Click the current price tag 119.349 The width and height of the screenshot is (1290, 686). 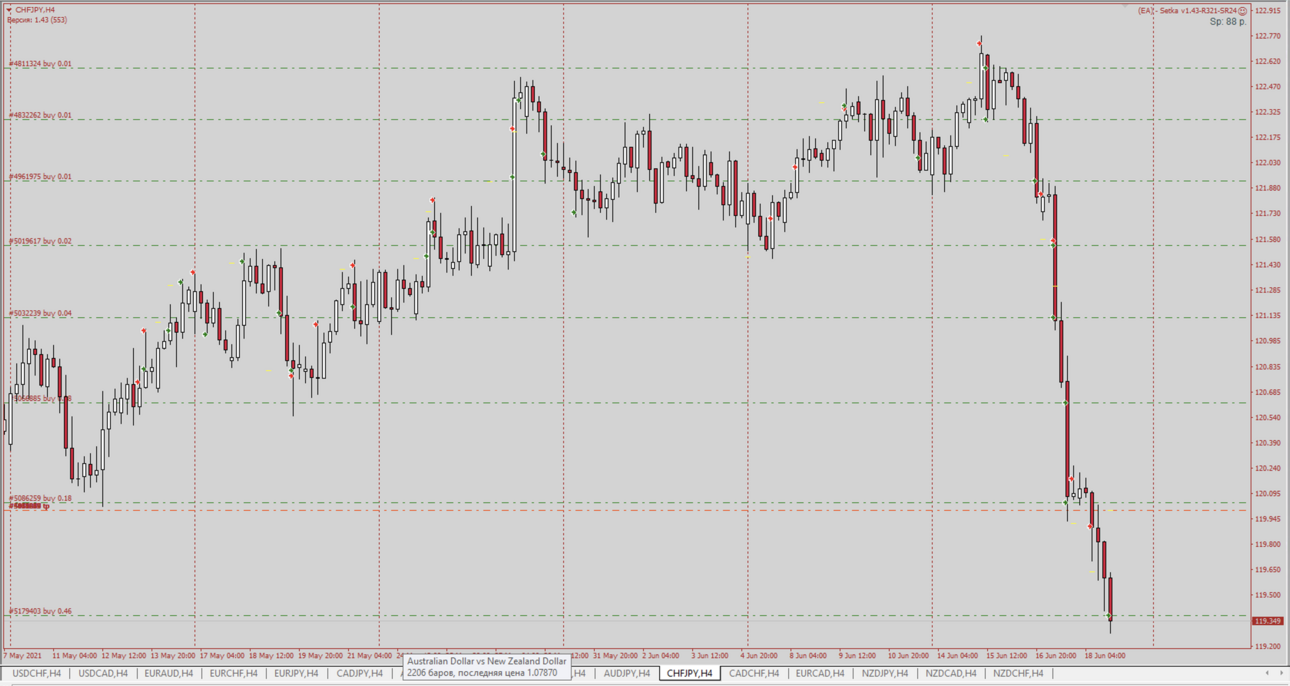point(1268,621)
